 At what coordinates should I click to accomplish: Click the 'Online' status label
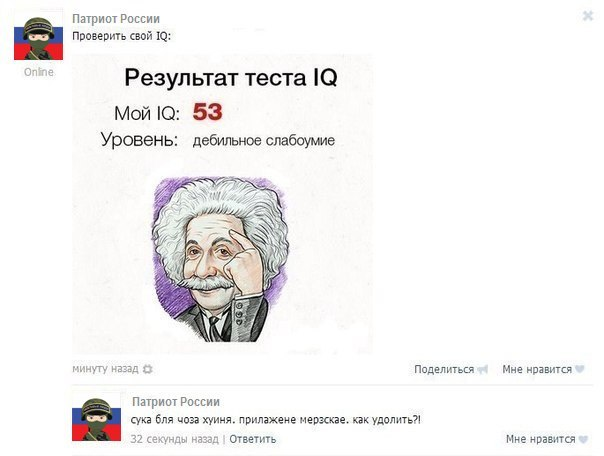(x=39, y=72)
